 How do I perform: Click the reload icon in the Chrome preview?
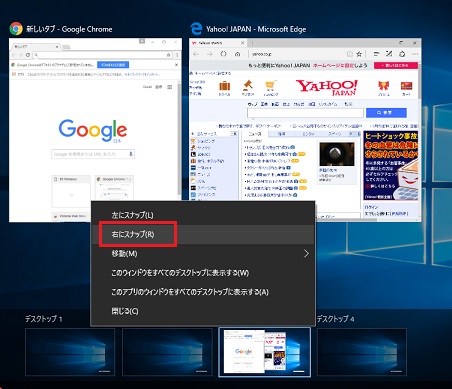pos(28,55)
